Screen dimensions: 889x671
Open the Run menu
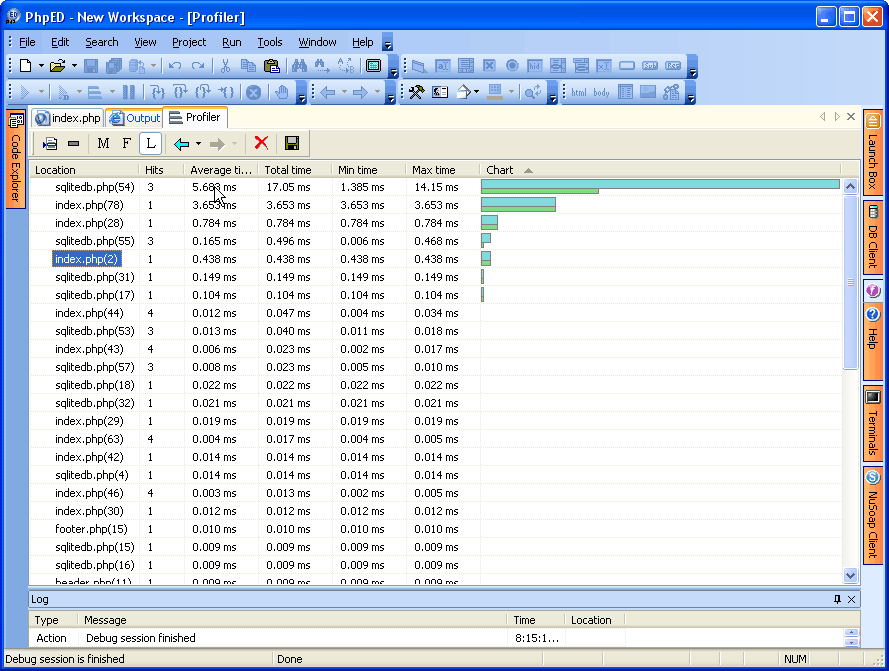point(231,42)
